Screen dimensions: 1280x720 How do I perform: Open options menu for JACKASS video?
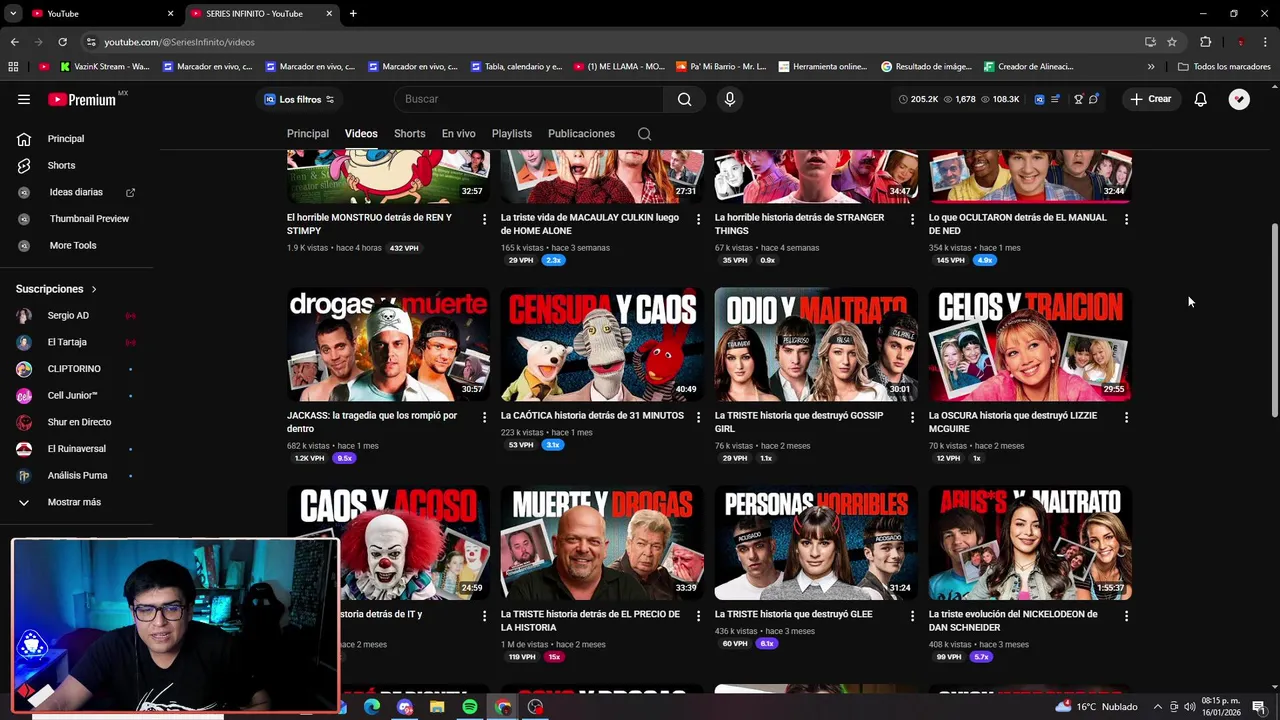(x=484, y=417)
